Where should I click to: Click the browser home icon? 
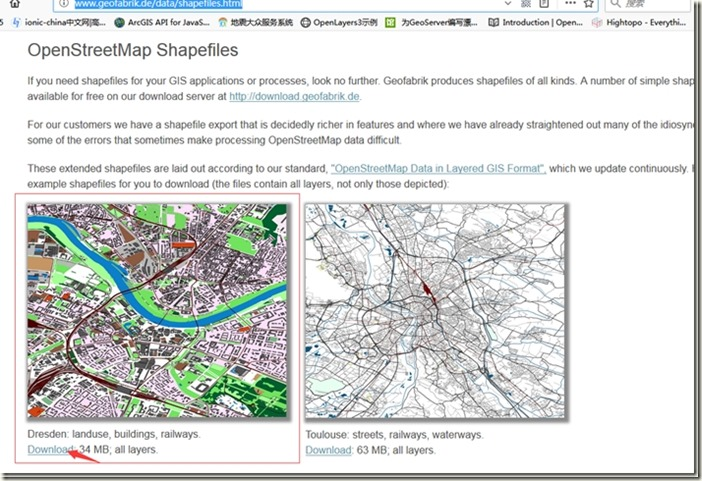tap(15, 4)
